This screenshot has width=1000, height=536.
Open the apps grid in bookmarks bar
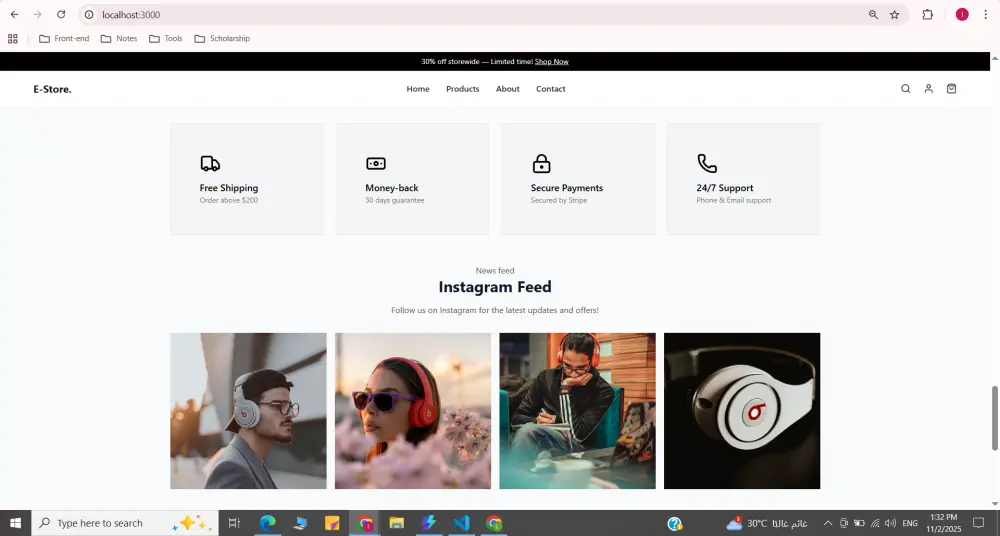(x=13, y=38)
